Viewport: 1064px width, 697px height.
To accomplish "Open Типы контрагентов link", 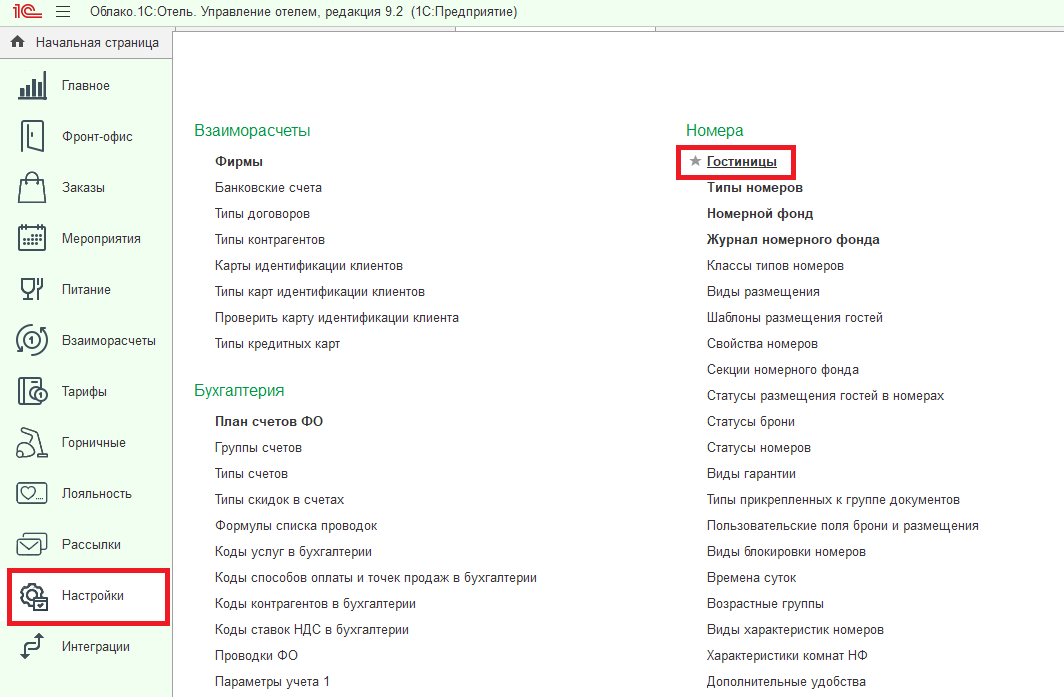I will (269, 240).
